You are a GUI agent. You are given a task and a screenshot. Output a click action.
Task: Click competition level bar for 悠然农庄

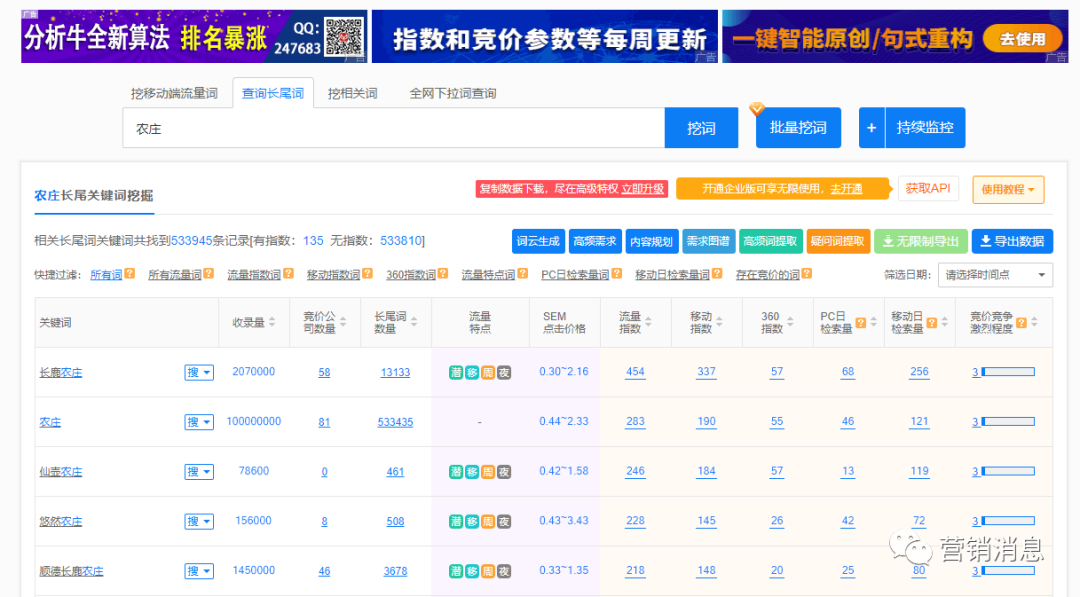(x=1008, y=521)
